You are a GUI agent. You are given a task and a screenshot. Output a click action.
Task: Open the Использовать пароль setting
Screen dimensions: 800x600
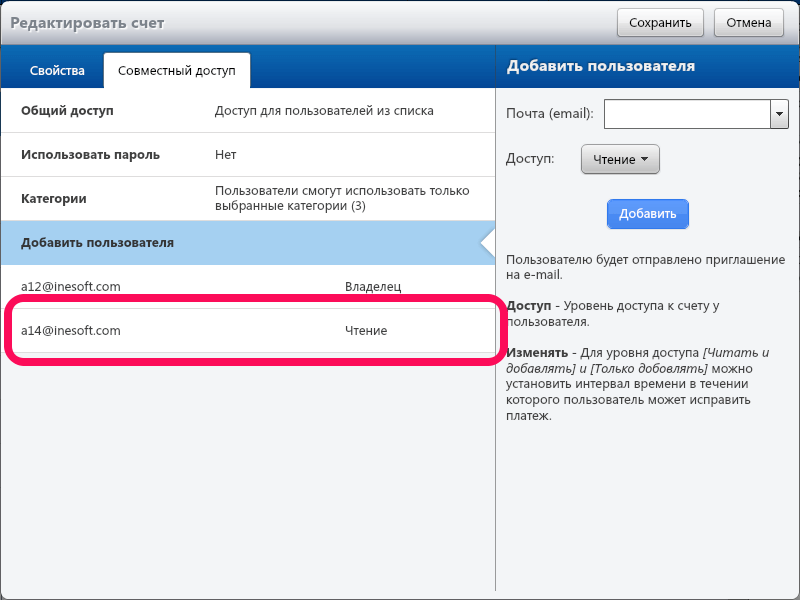pos(90,155)
